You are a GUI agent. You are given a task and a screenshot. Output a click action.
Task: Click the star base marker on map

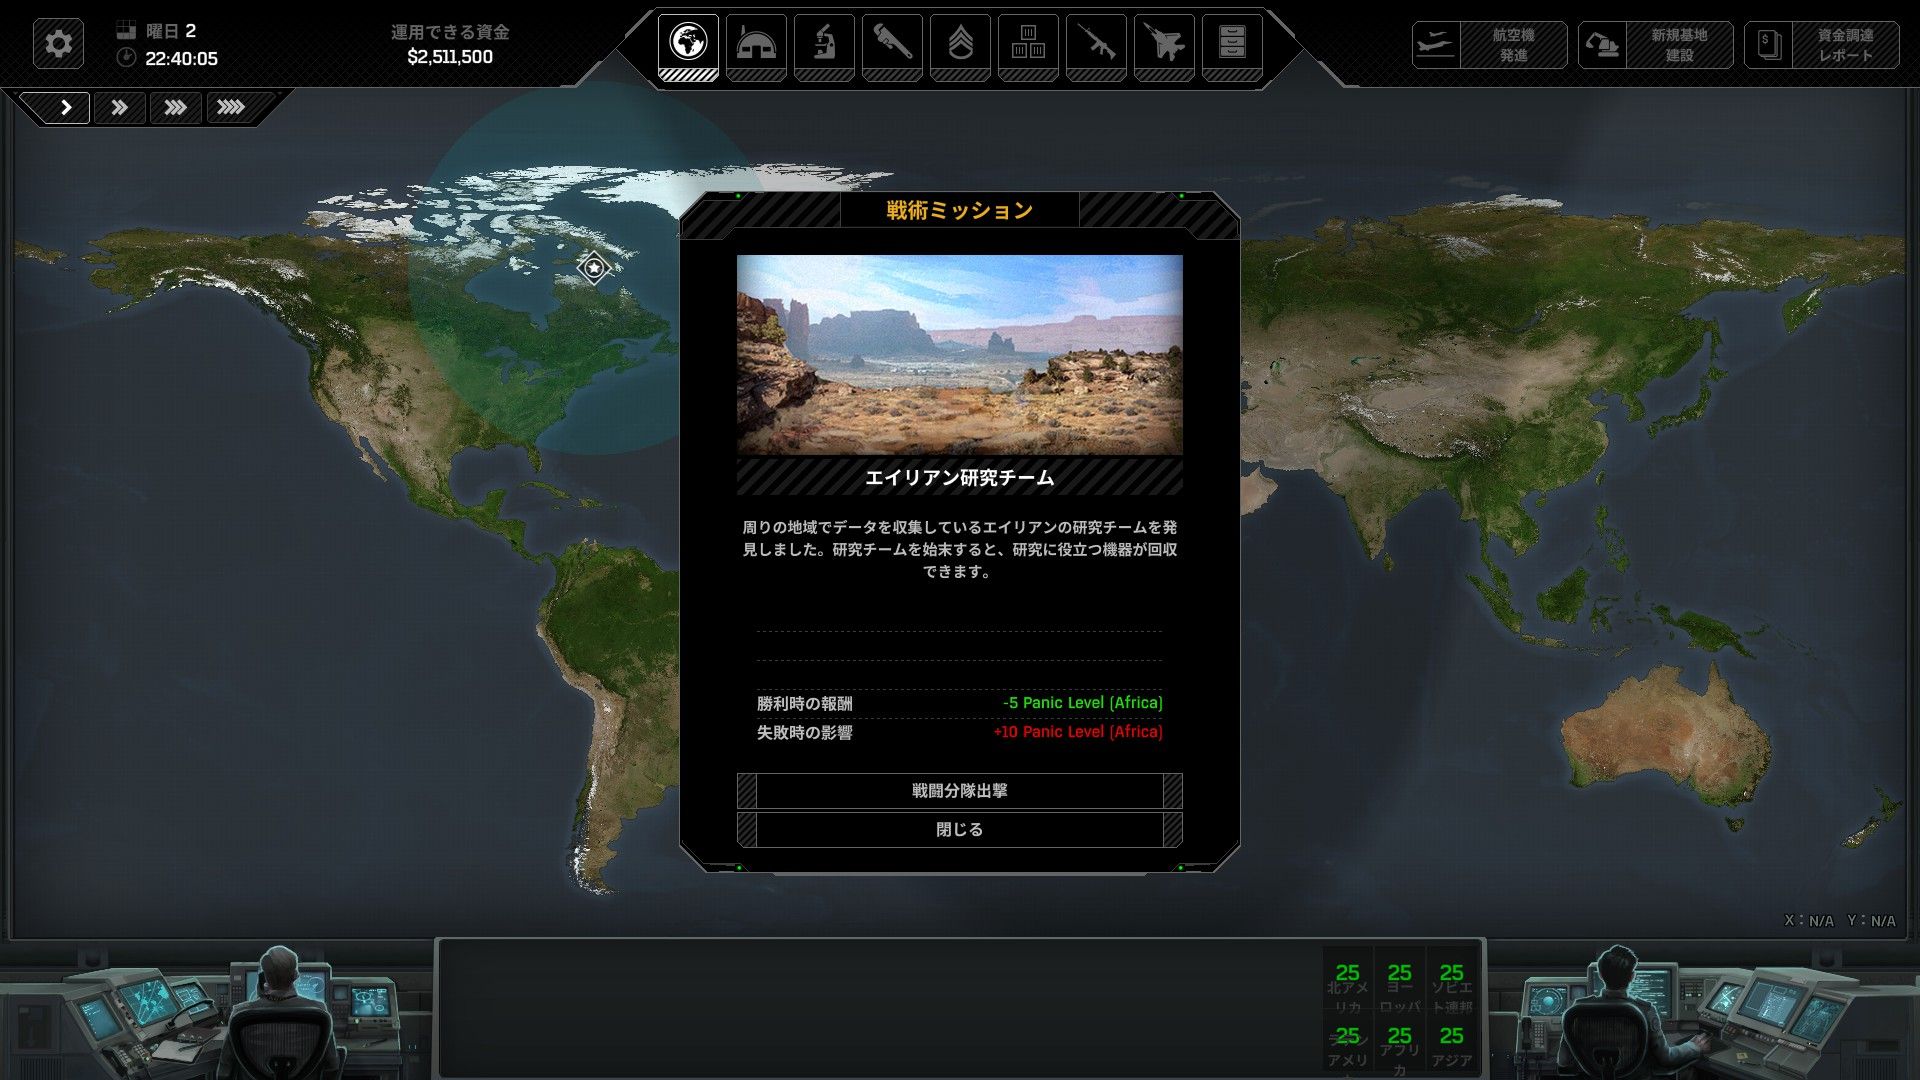tap(594, 268)
